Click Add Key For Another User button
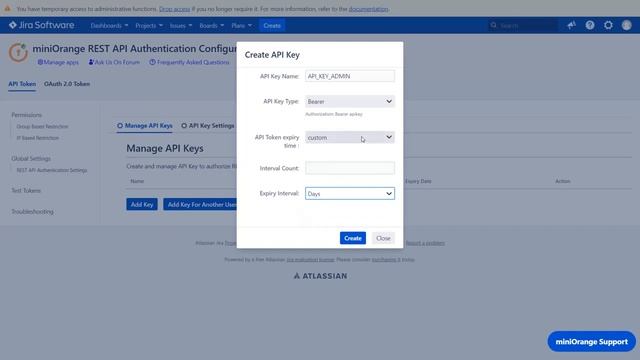 point(200,204)
